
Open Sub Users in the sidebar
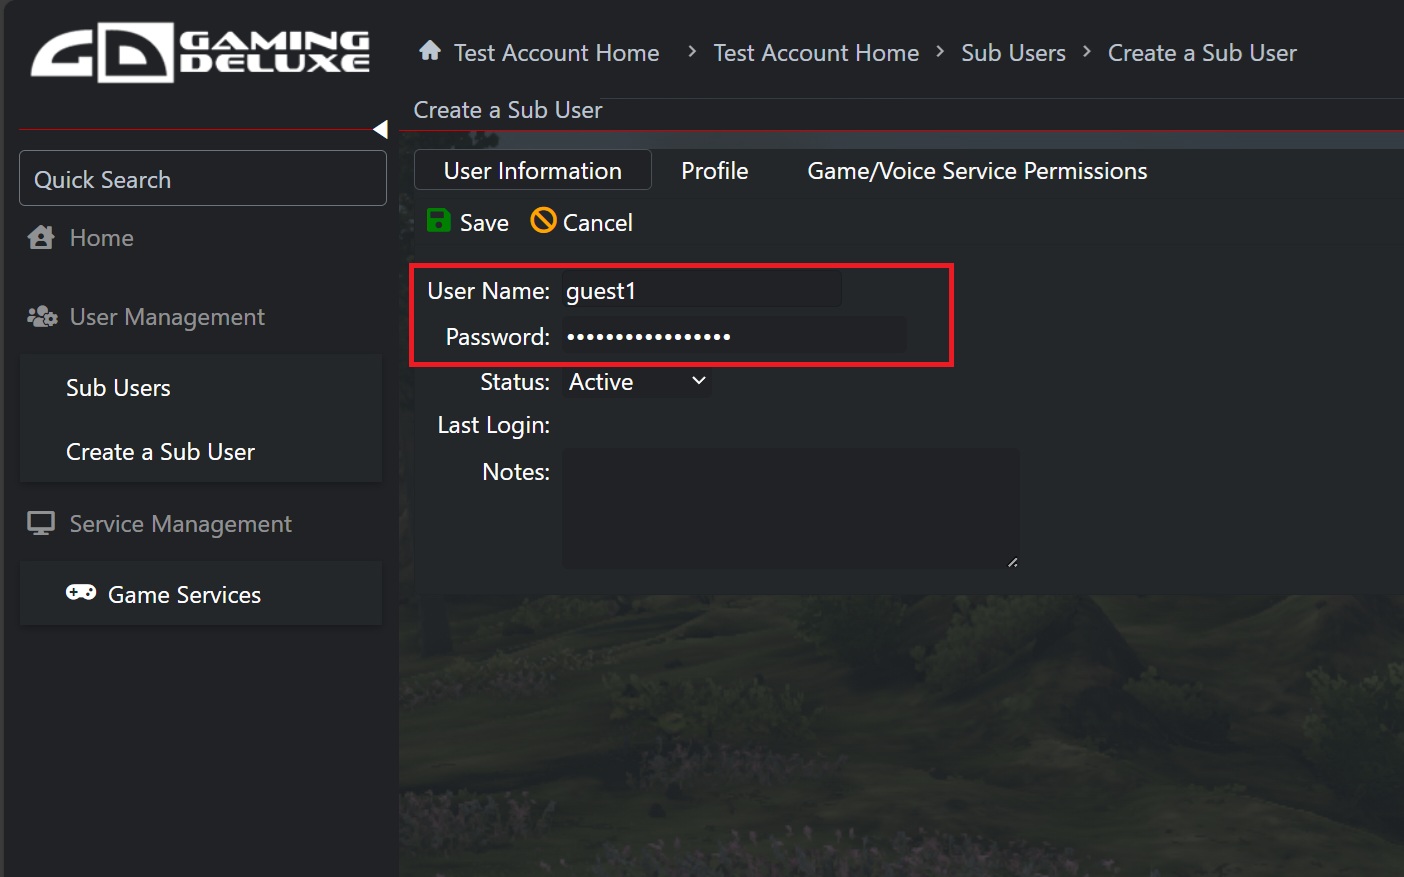118,388
